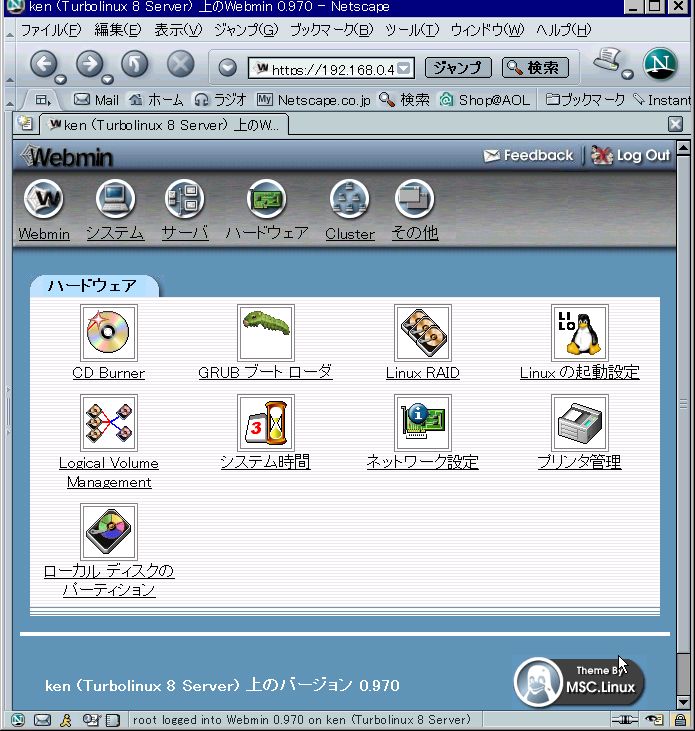The image size is (695, 731).
Task: Close the current browser tab
Action: (675, 124)
